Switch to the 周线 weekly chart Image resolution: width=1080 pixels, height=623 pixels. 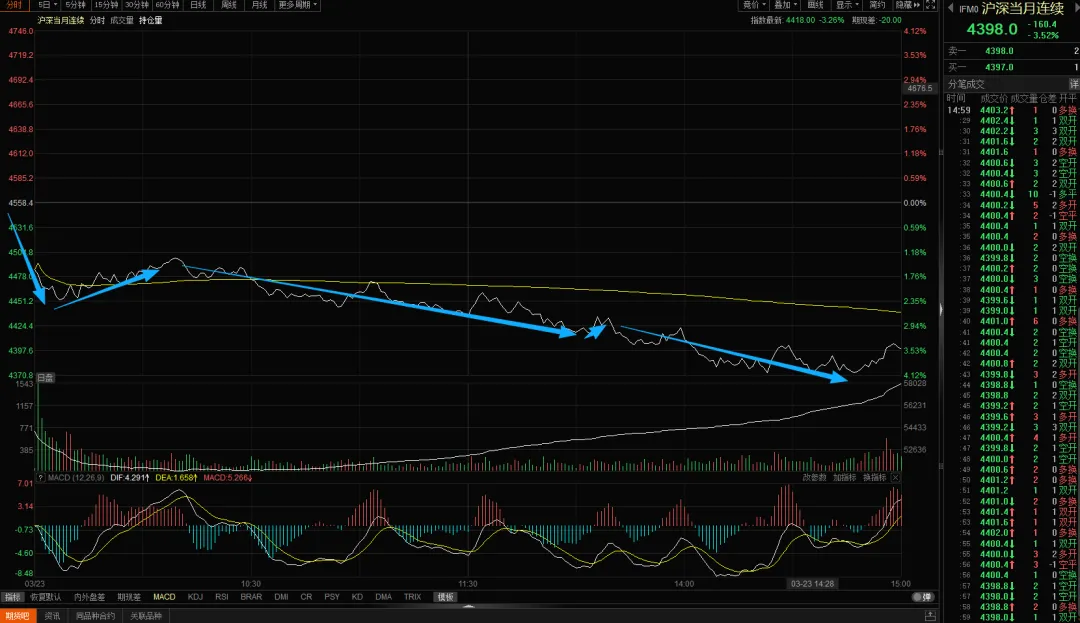click(229, 5)
